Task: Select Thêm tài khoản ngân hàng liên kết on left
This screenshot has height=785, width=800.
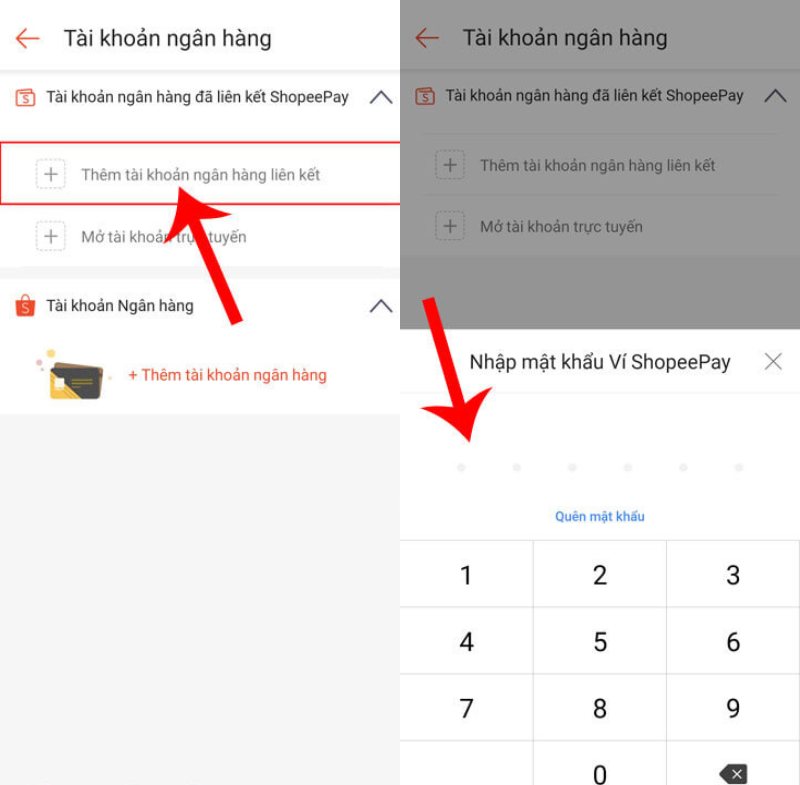Action: tap(200, 173)
